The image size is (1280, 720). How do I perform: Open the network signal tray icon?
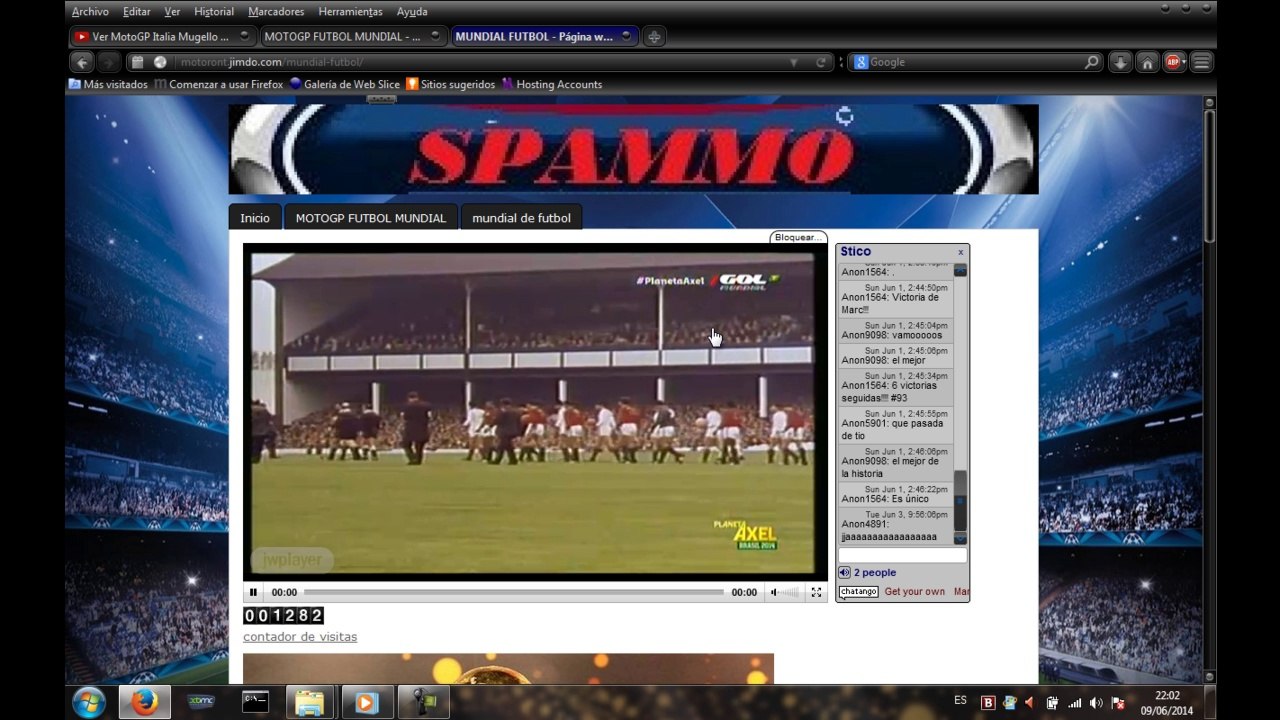click(x=1075, y=703)
